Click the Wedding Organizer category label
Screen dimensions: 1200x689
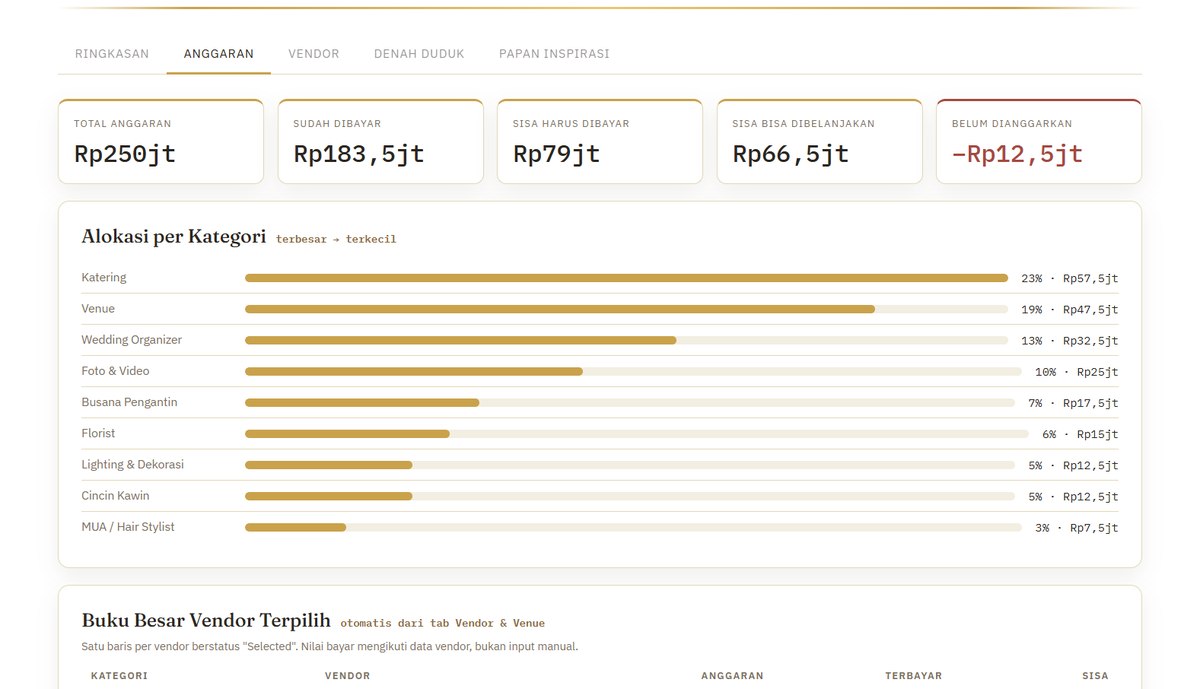tap(132, 340)
